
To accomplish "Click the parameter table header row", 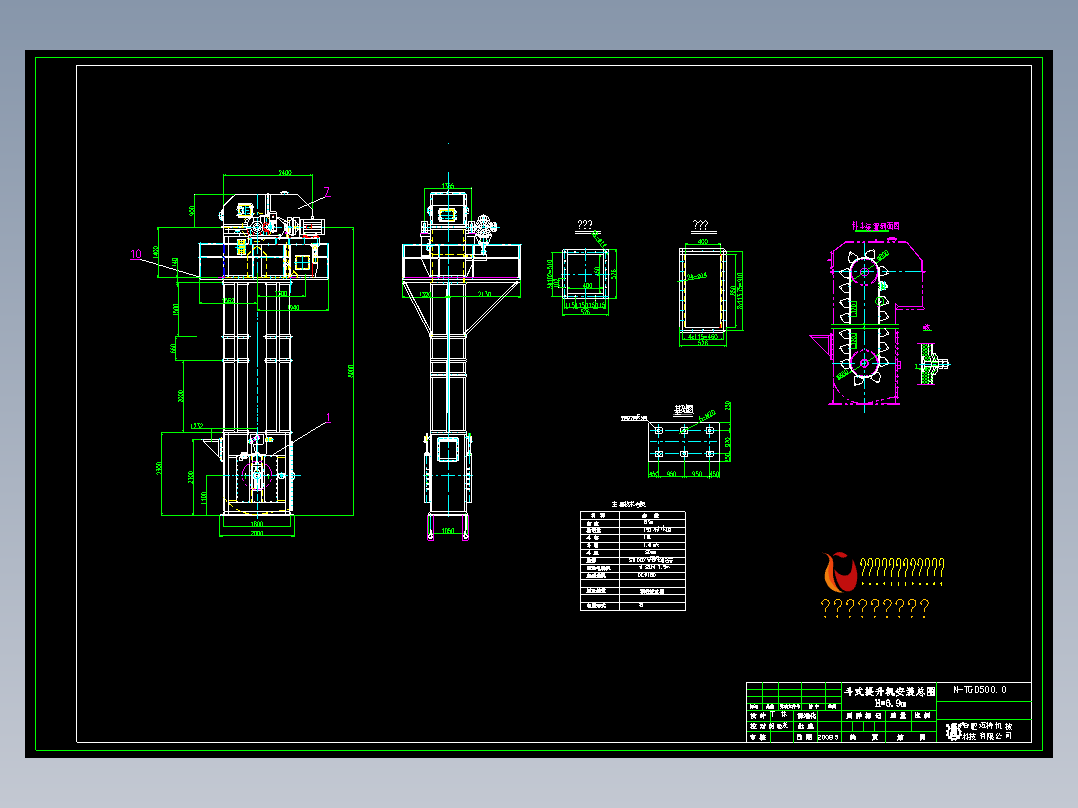I will [x=632, y=516].
